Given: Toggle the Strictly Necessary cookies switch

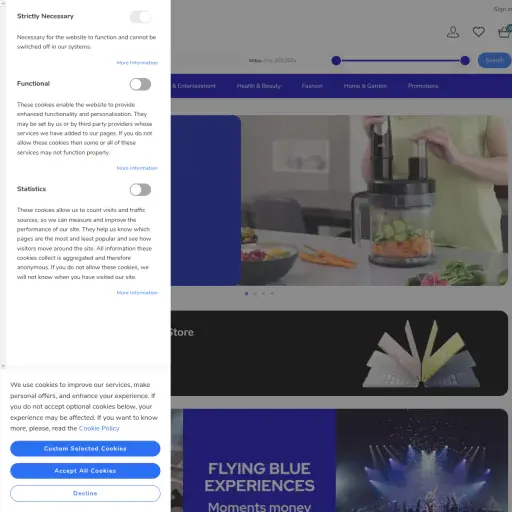Looking at the screenshot, I should point(140,17).
